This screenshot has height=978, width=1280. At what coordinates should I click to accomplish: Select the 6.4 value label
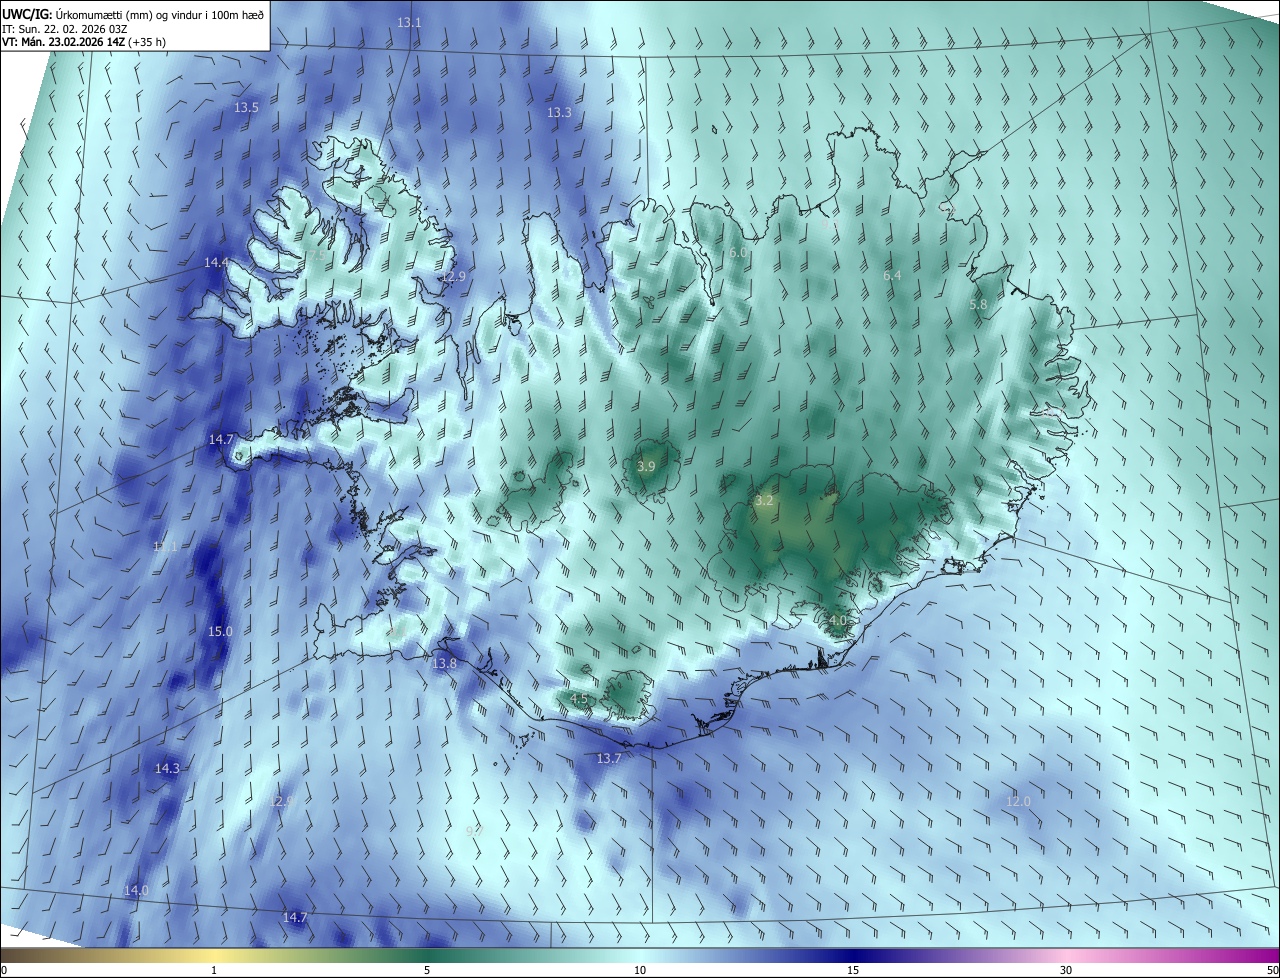892,275
